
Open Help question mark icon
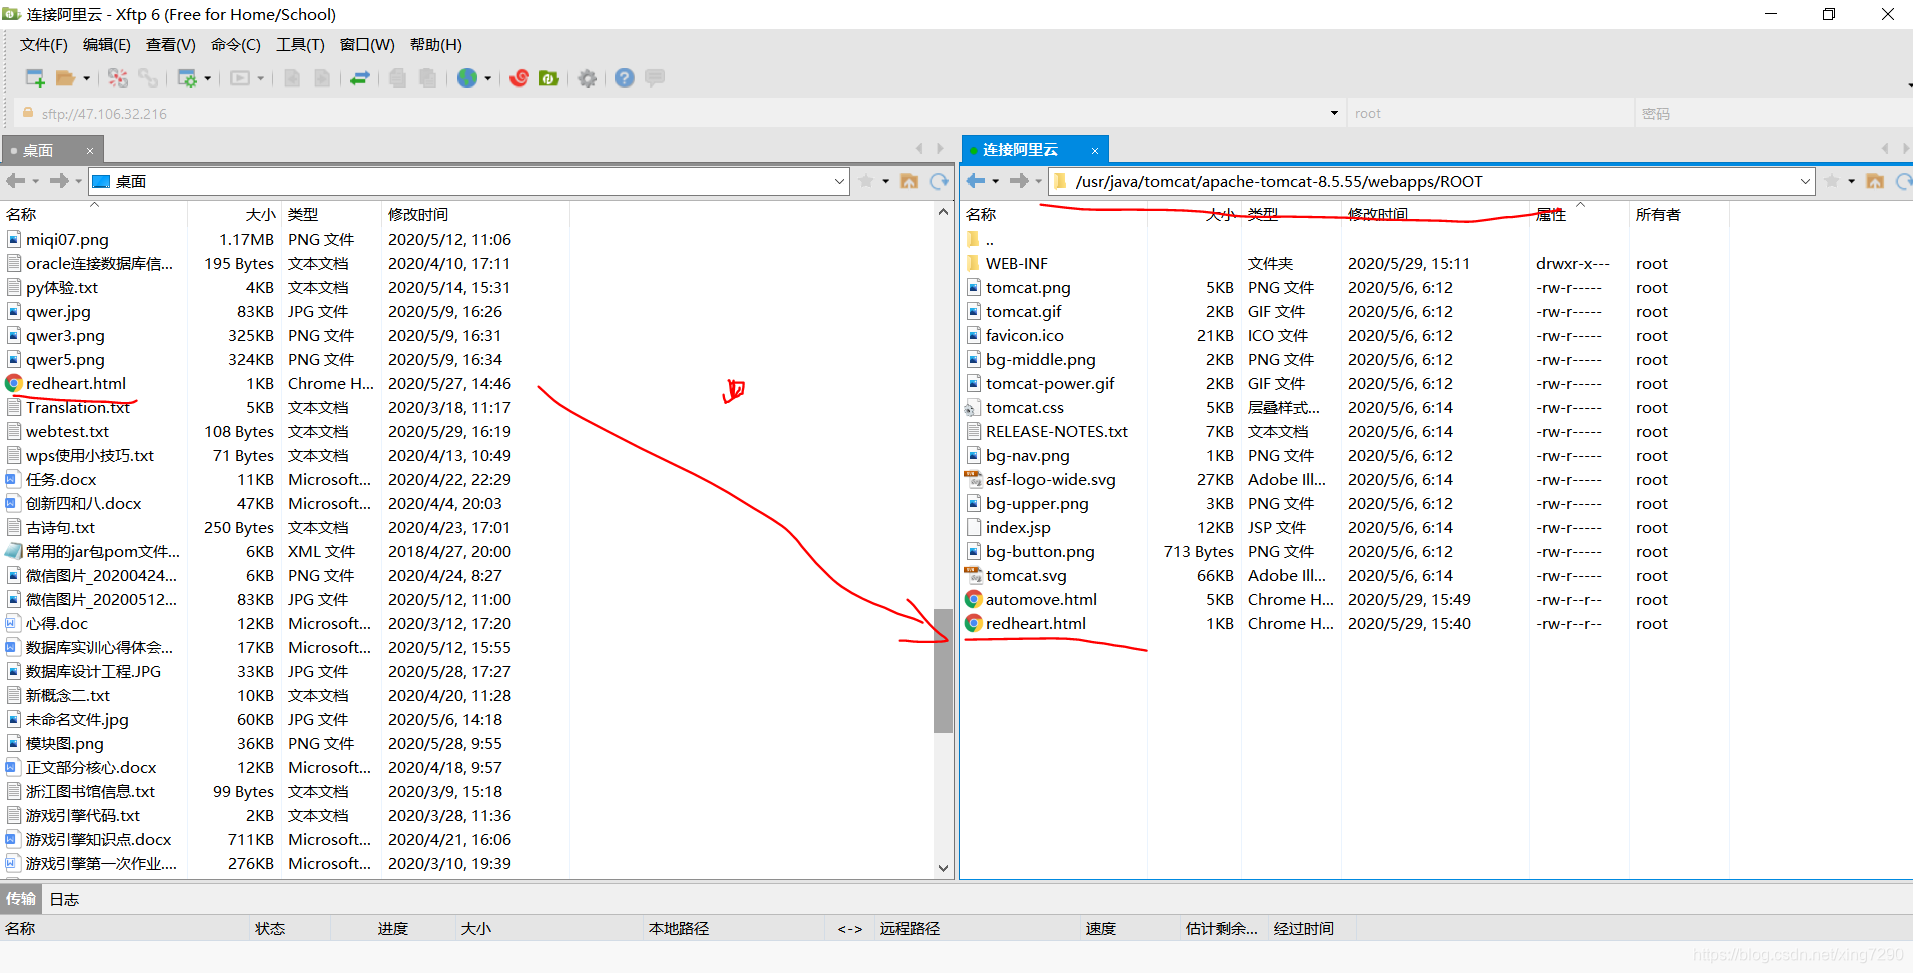625,78
